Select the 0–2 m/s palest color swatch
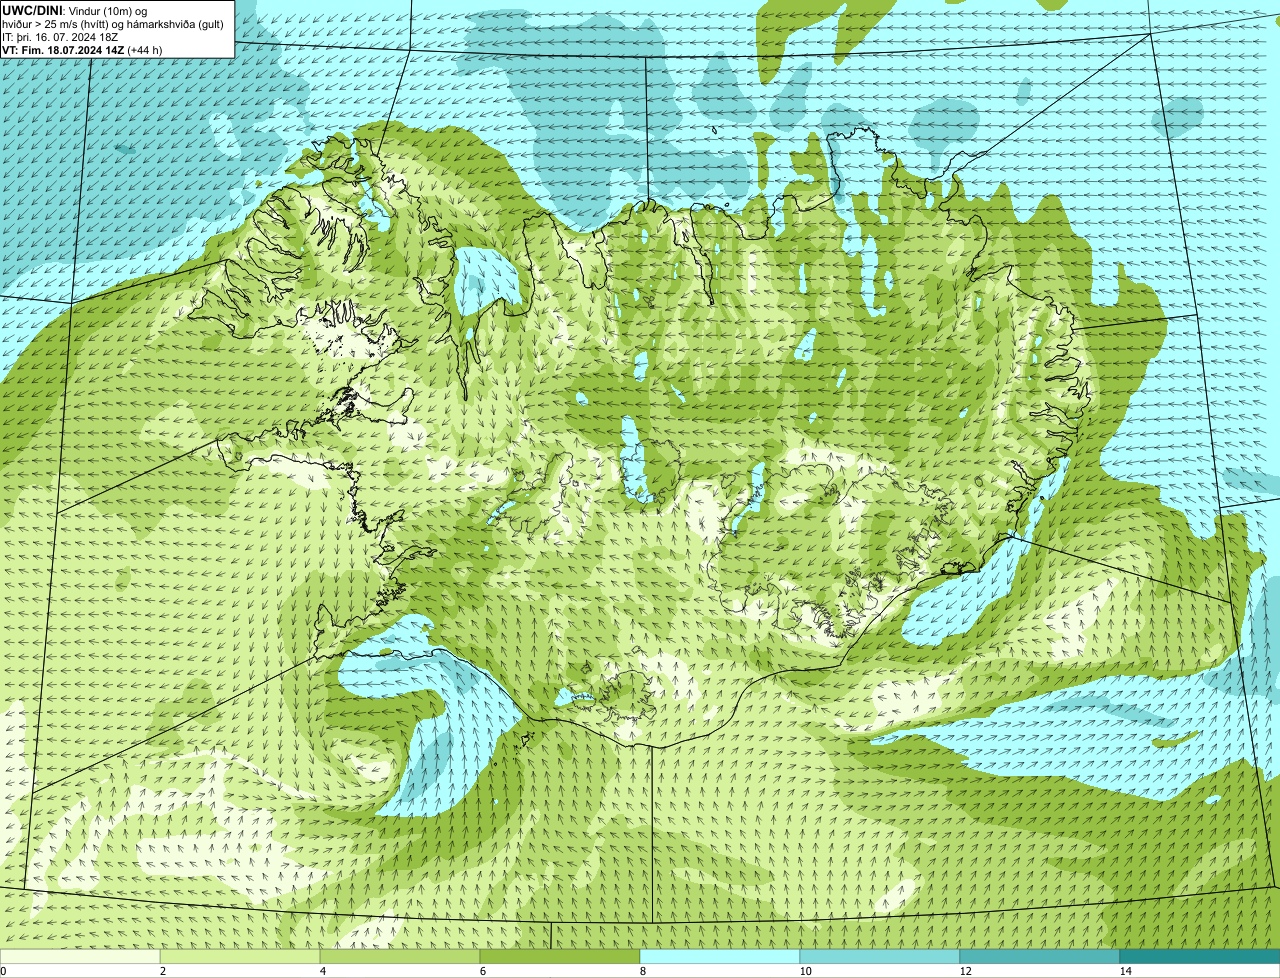The image size is (1280, 978). click(x=80, y=956)
